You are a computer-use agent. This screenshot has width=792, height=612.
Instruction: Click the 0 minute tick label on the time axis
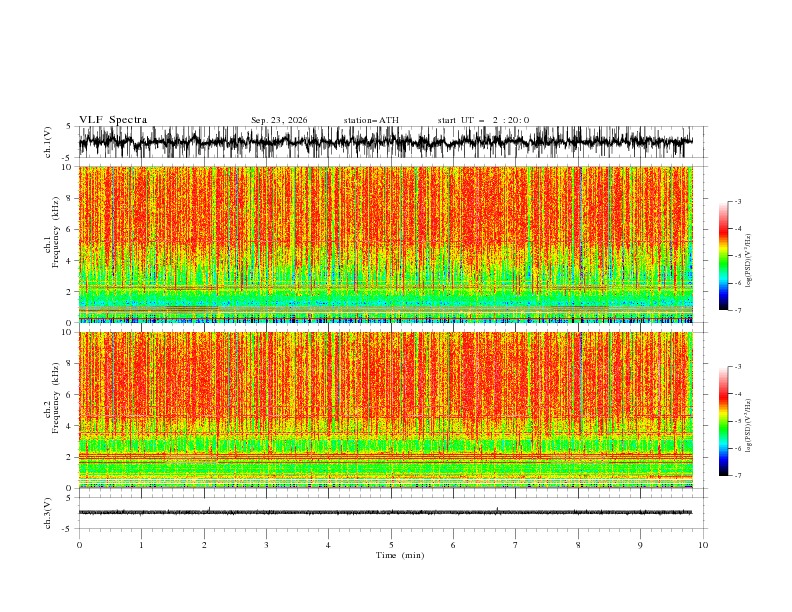pyautogui.click(x=79, y=545)
